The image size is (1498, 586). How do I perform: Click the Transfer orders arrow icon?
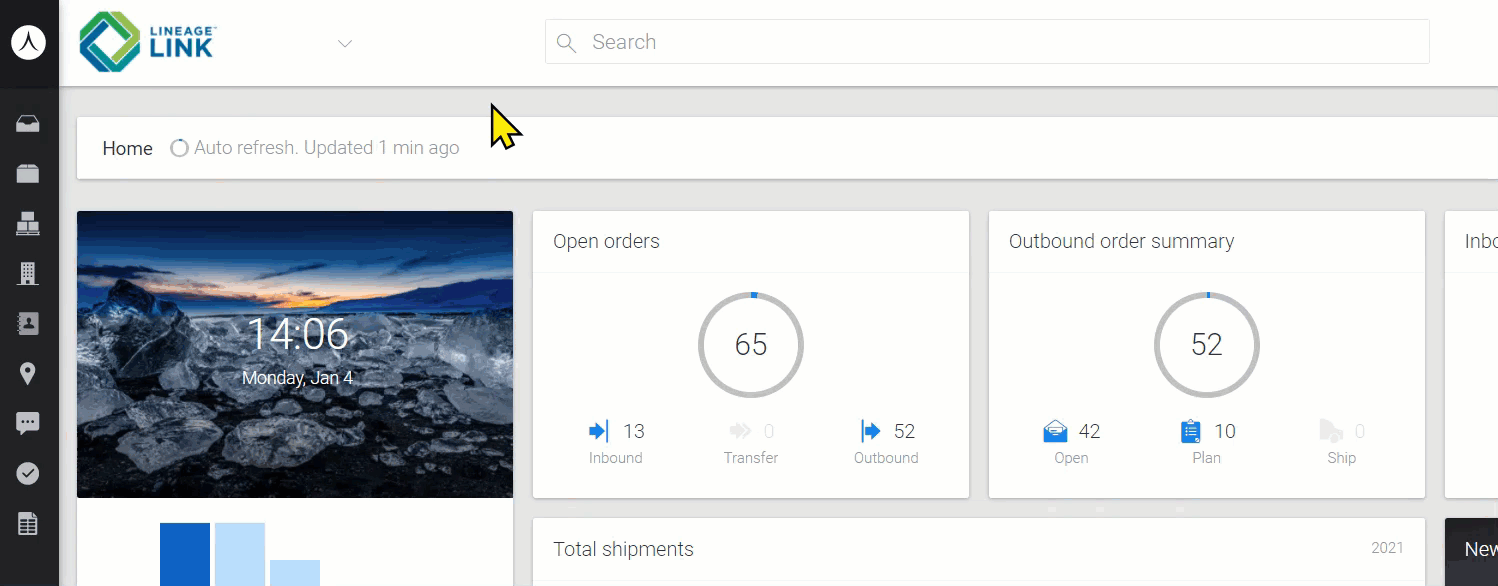coord(740,431)
